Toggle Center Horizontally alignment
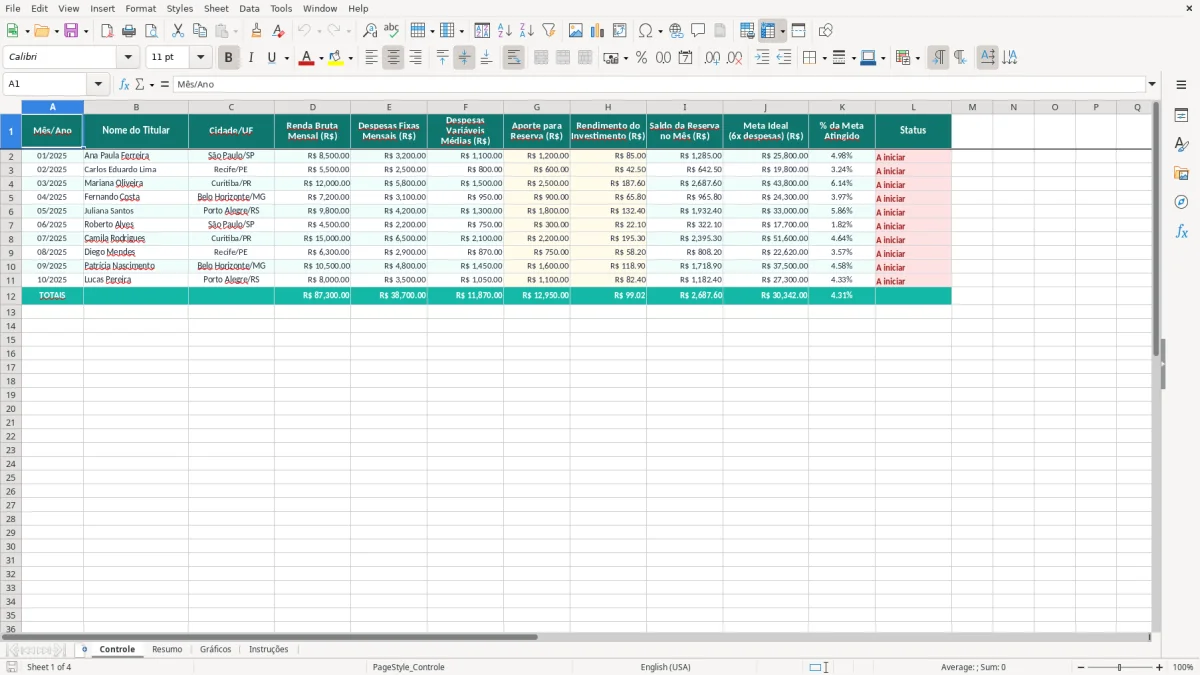Image resolution: width=1200 pixels, height=675 pixels. [x=393, y=58]
